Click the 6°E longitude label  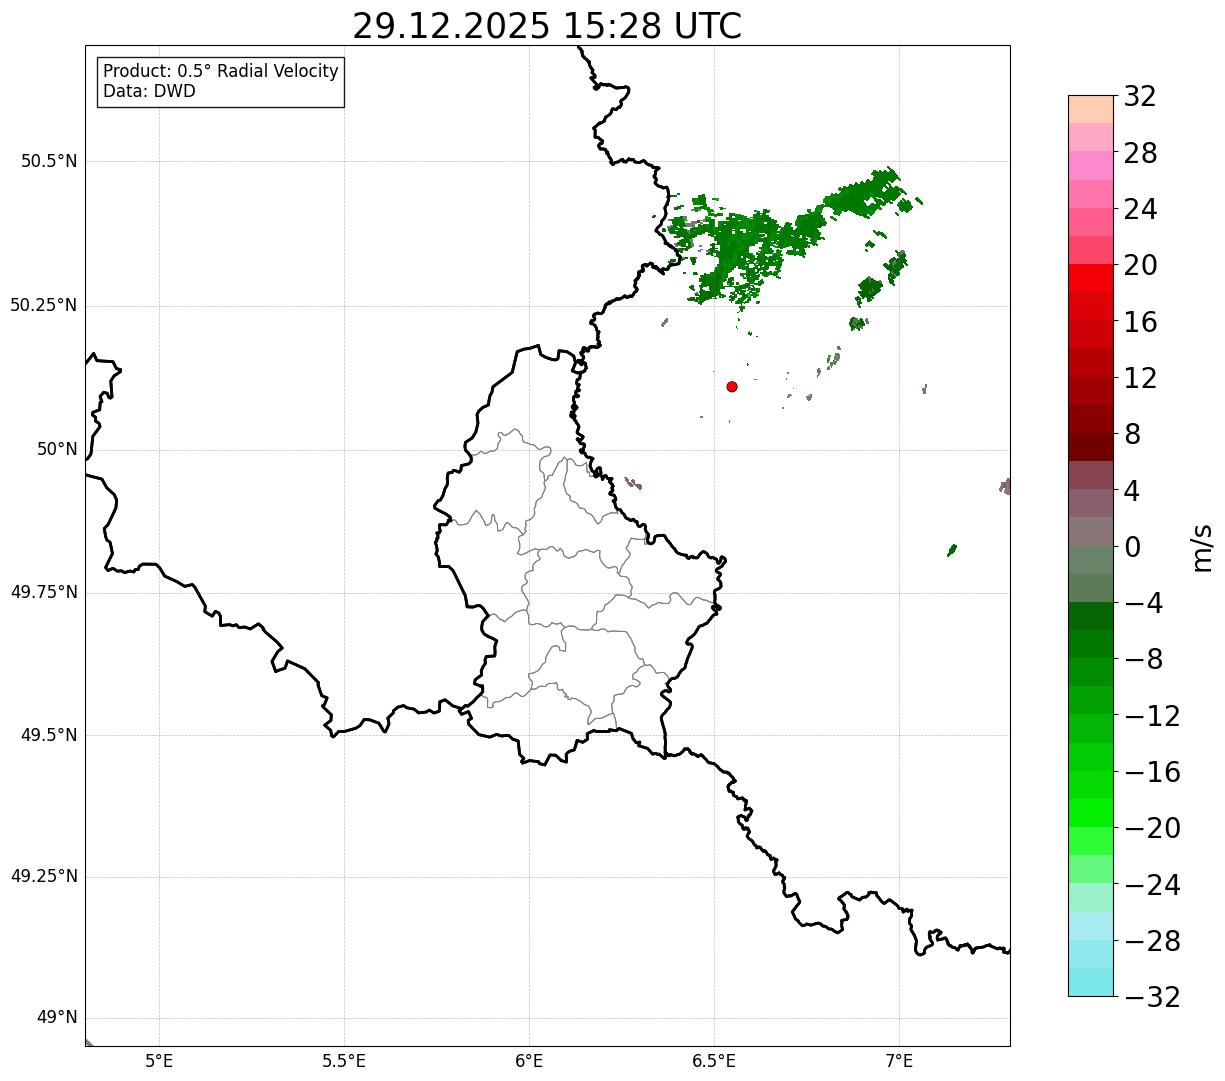[x=529, y=1061]
